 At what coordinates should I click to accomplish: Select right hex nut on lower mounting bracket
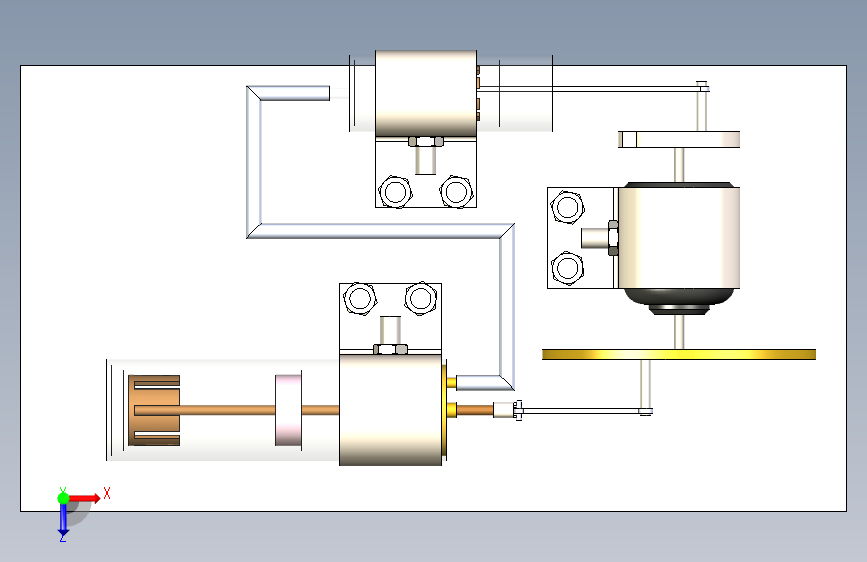point(421,299)
